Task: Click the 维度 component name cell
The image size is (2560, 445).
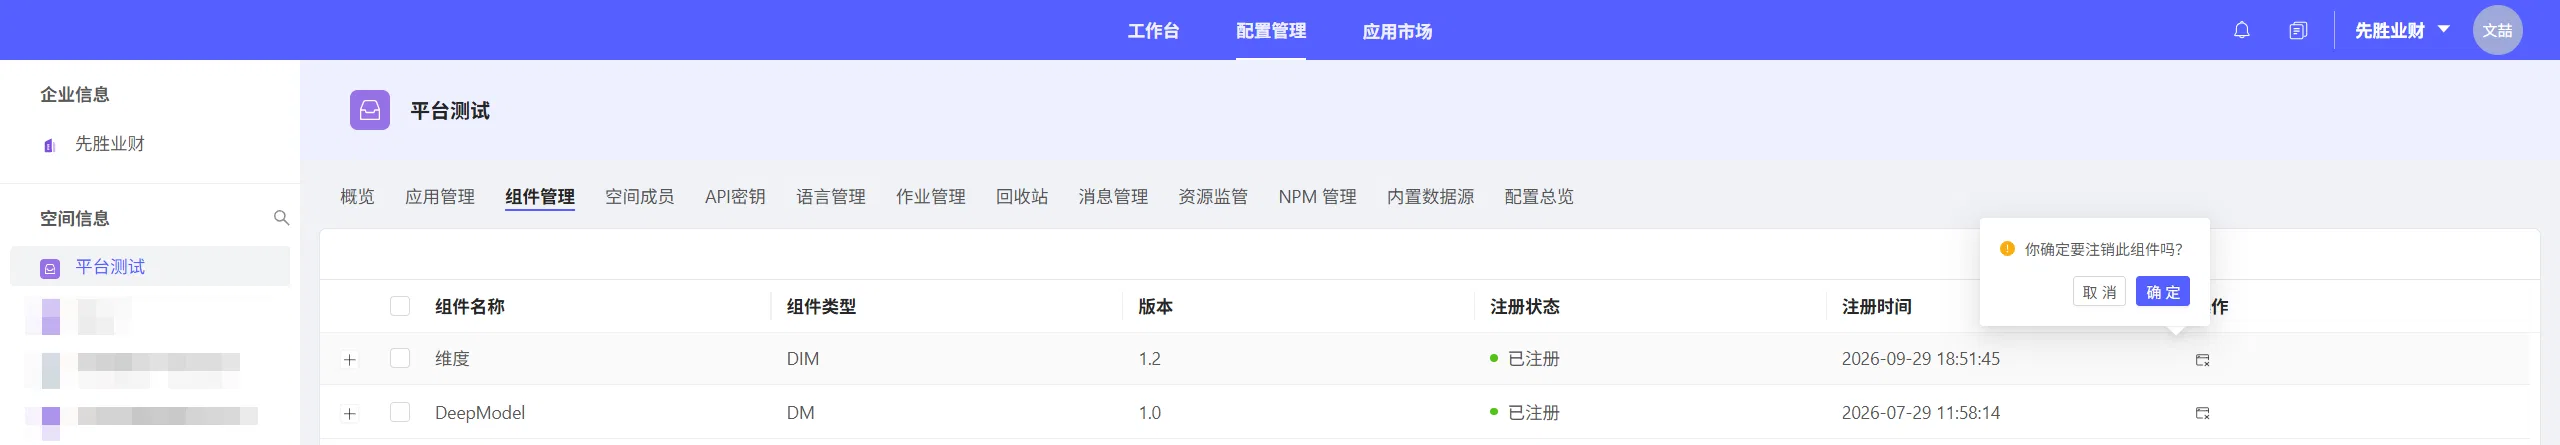Action: [x=452, y=359]
